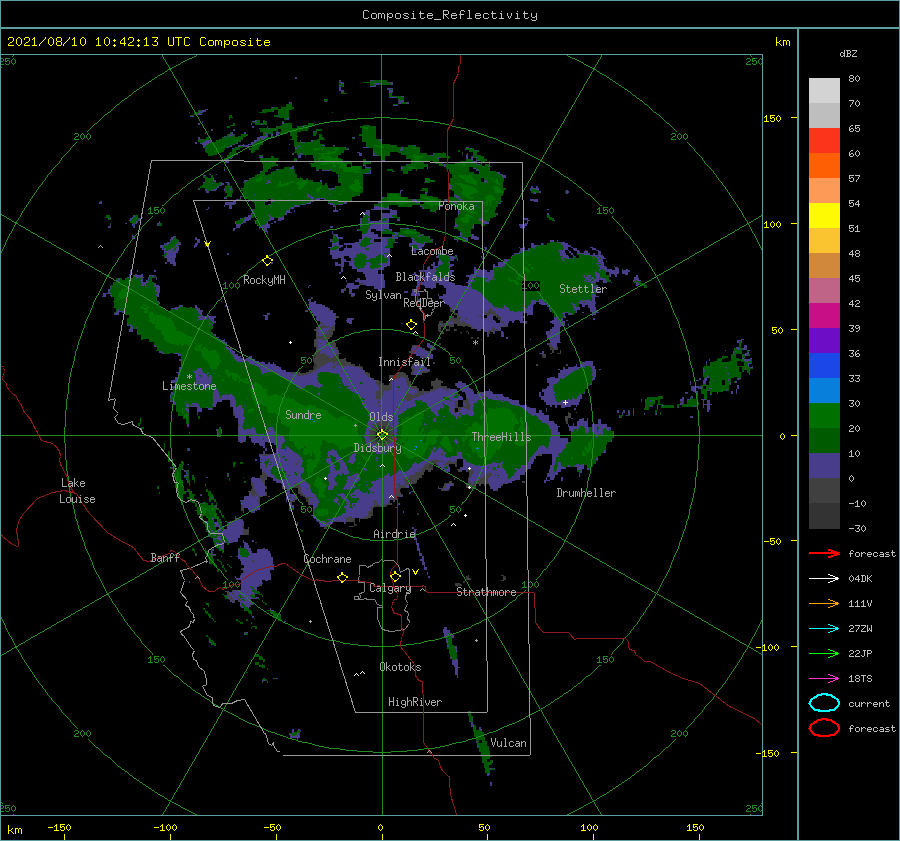Click the lightest gray swatch between 80 and 70 dBZ
This screenshot has height=841, width=900.
coord(824,90)
